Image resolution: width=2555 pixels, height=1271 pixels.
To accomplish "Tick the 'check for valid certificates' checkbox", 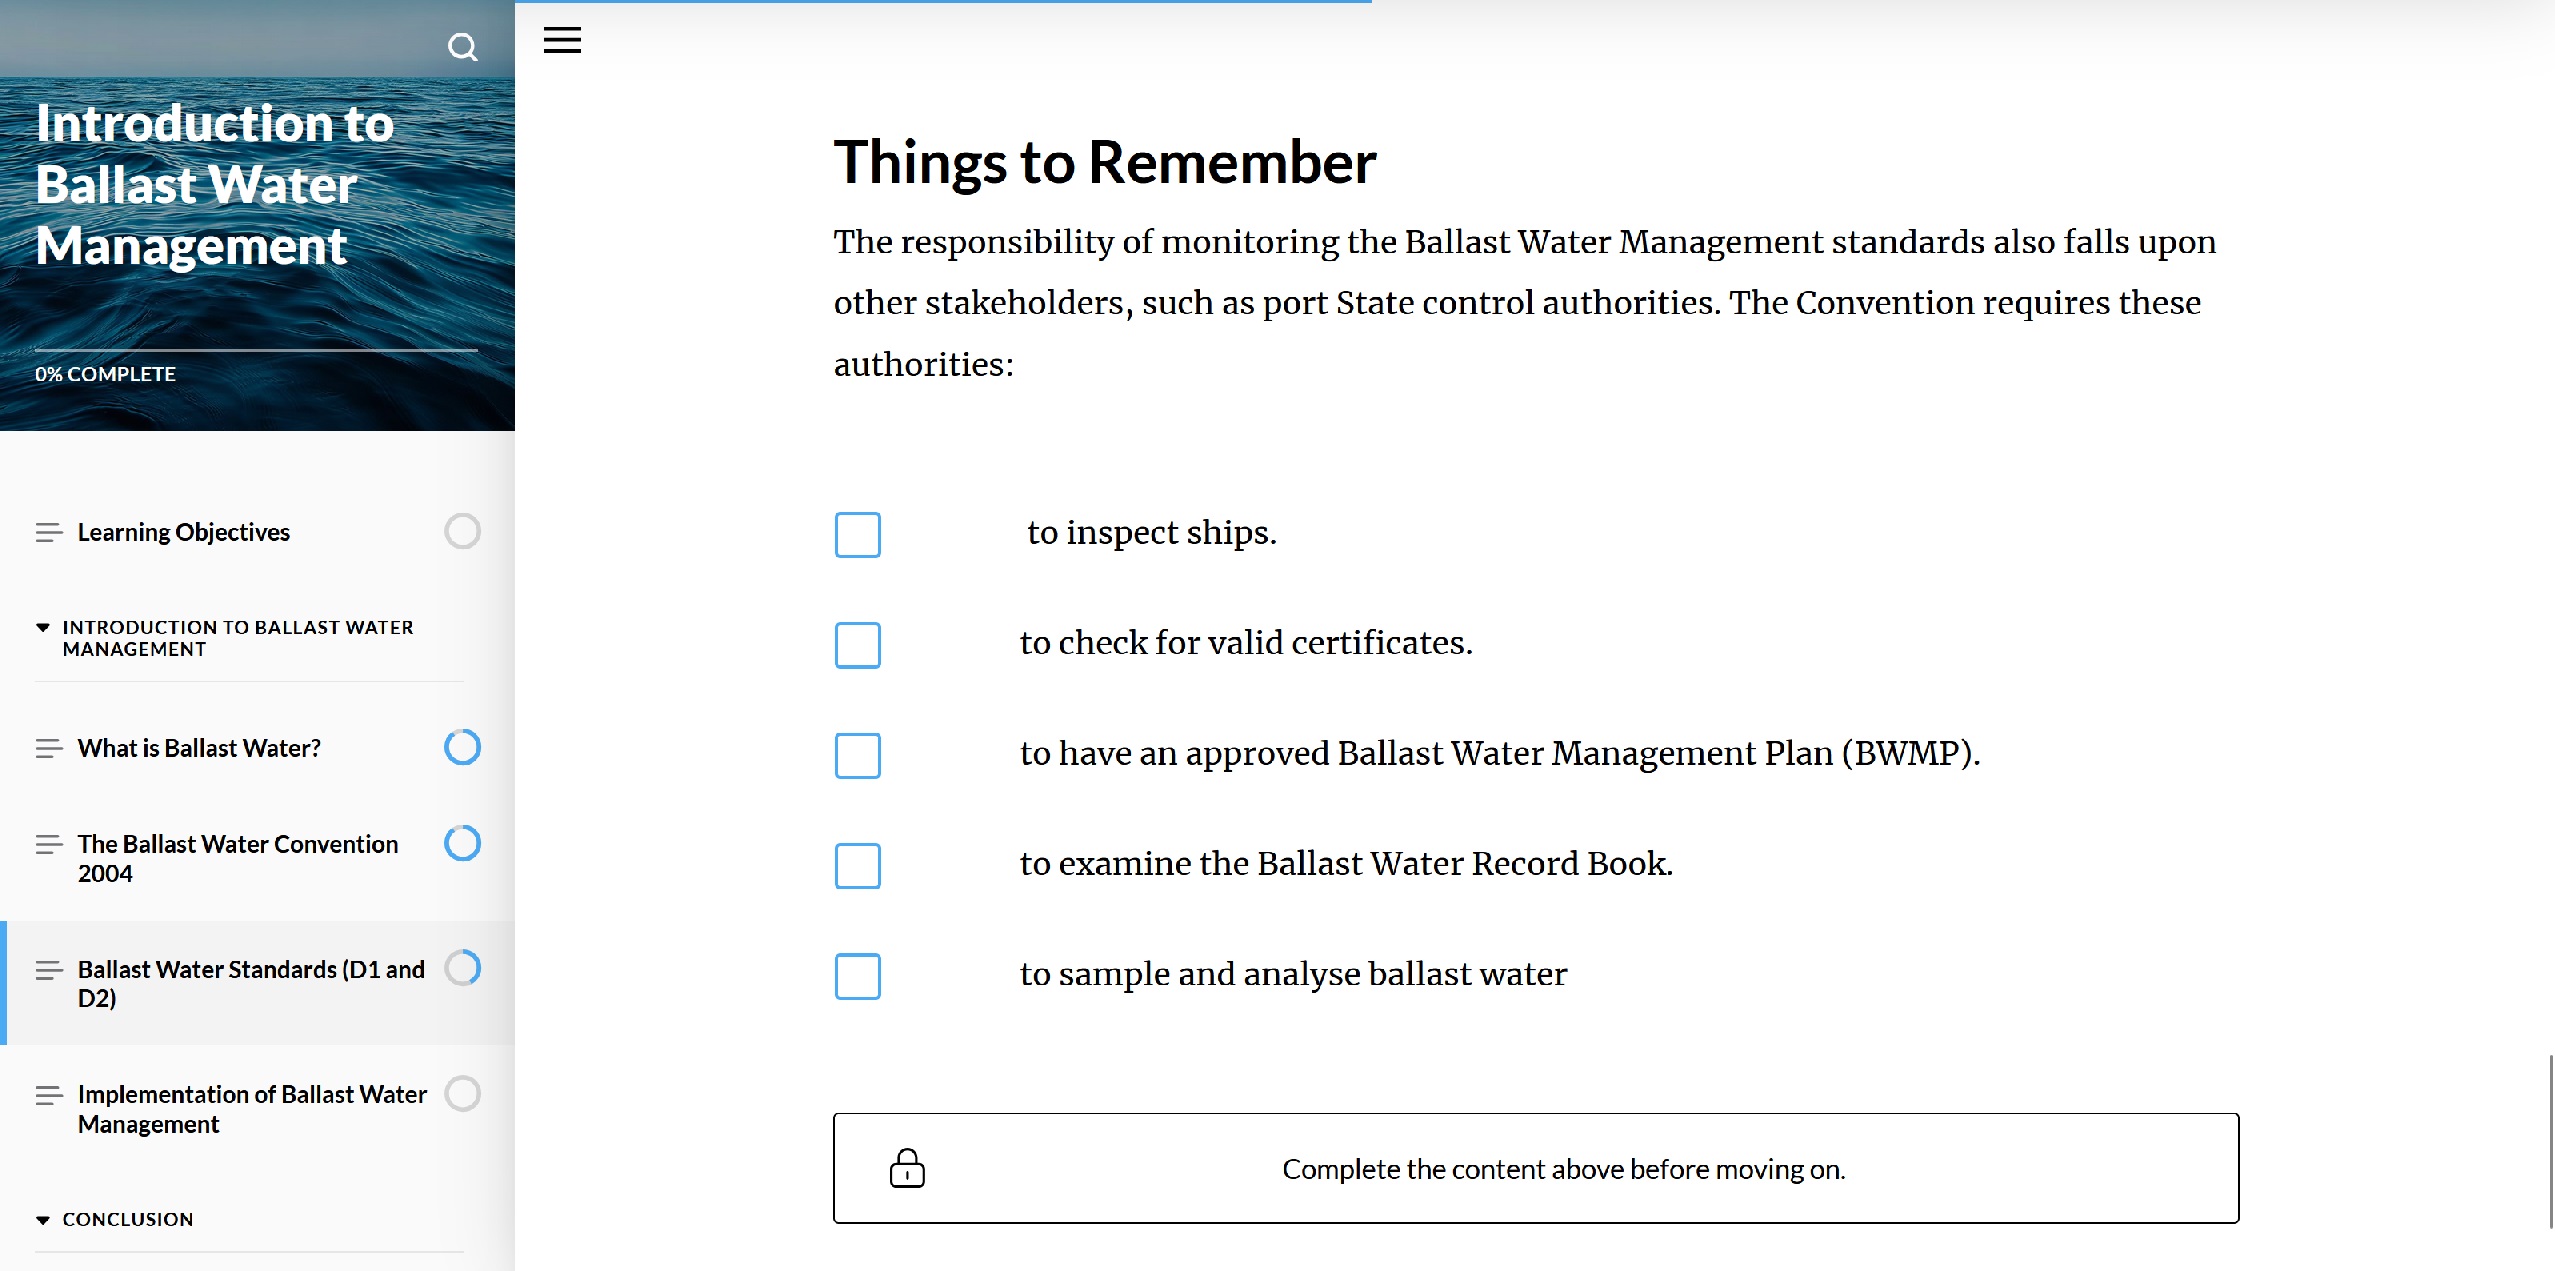I will point(857,645).
